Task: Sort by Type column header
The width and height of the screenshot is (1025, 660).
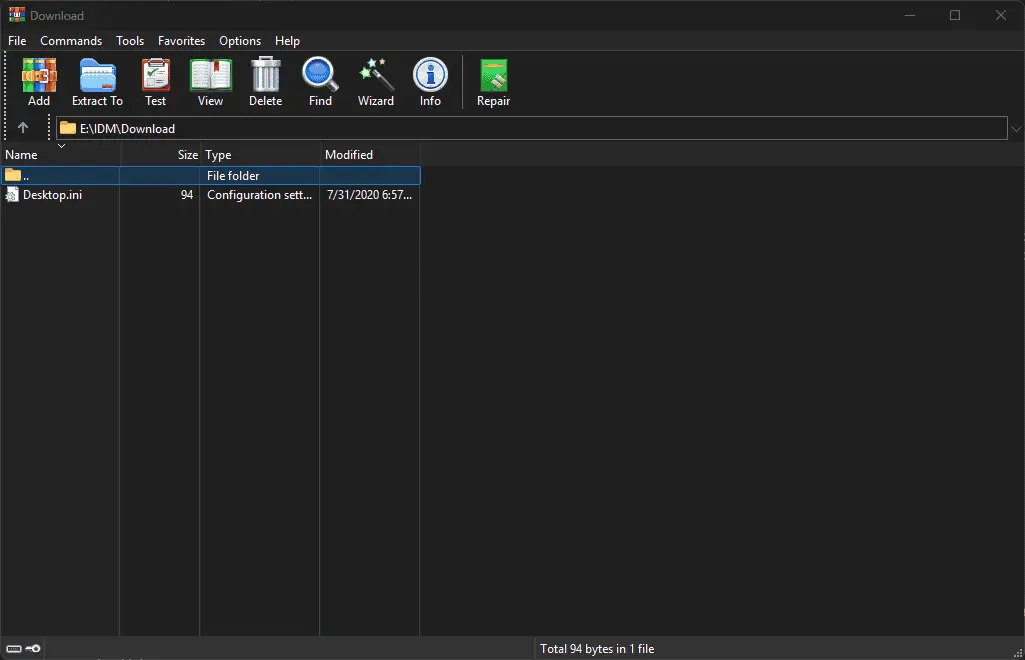Action: pos(260,155)
